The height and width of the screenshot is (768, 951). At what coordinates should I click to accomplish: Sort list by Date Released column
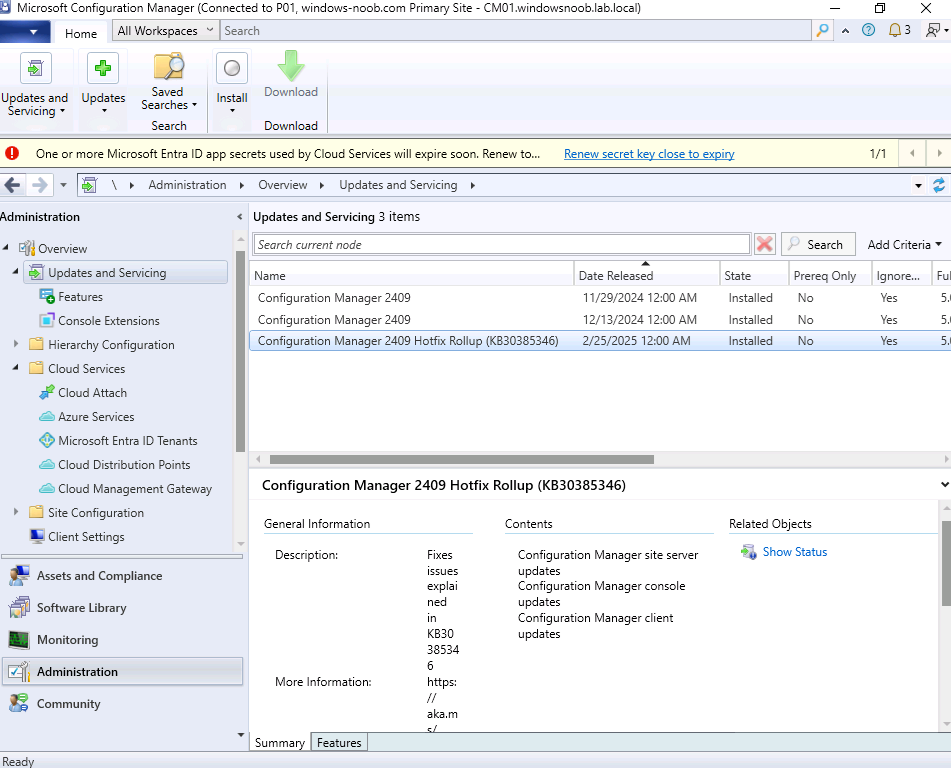[647, 275]
